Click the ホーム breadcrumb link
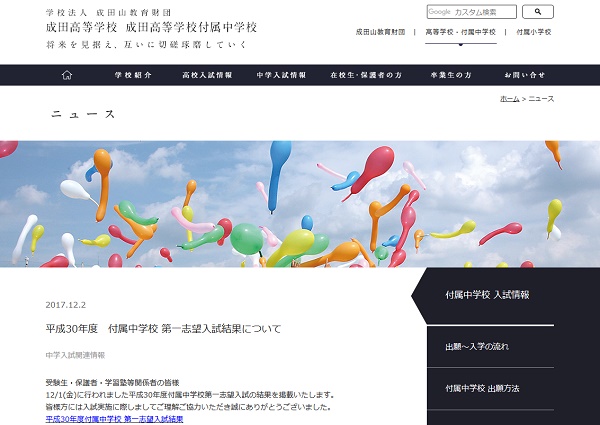 [509, 99]
